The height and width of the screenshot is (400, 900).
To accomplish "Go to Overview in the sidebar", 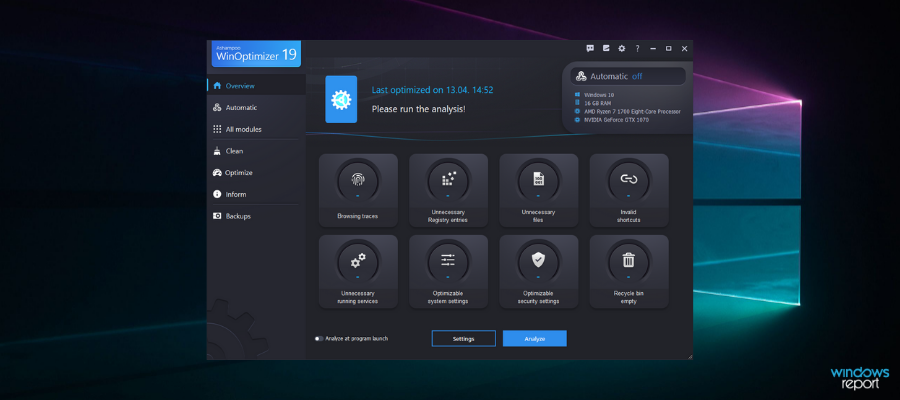I will (256, 86).
